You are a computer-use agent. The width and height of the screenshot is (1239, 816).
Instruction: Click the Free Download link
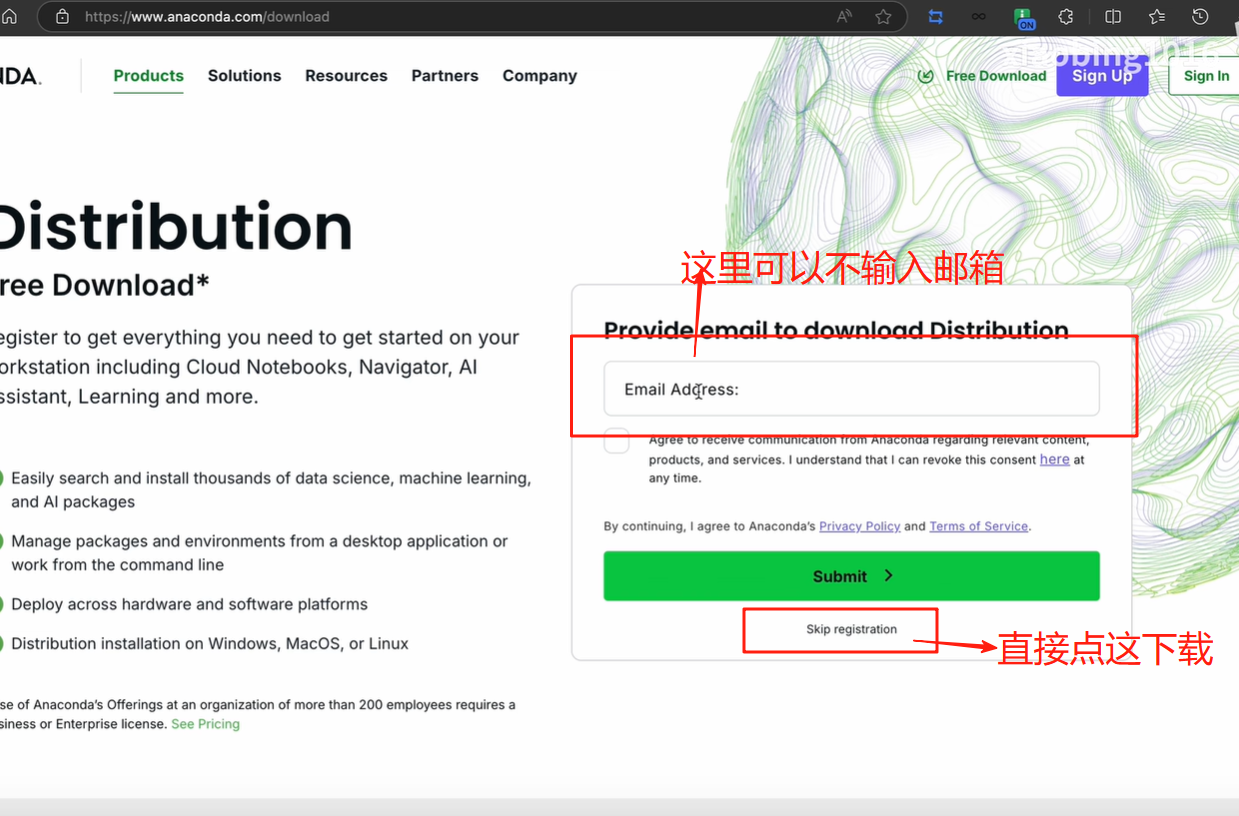[996, 76]
